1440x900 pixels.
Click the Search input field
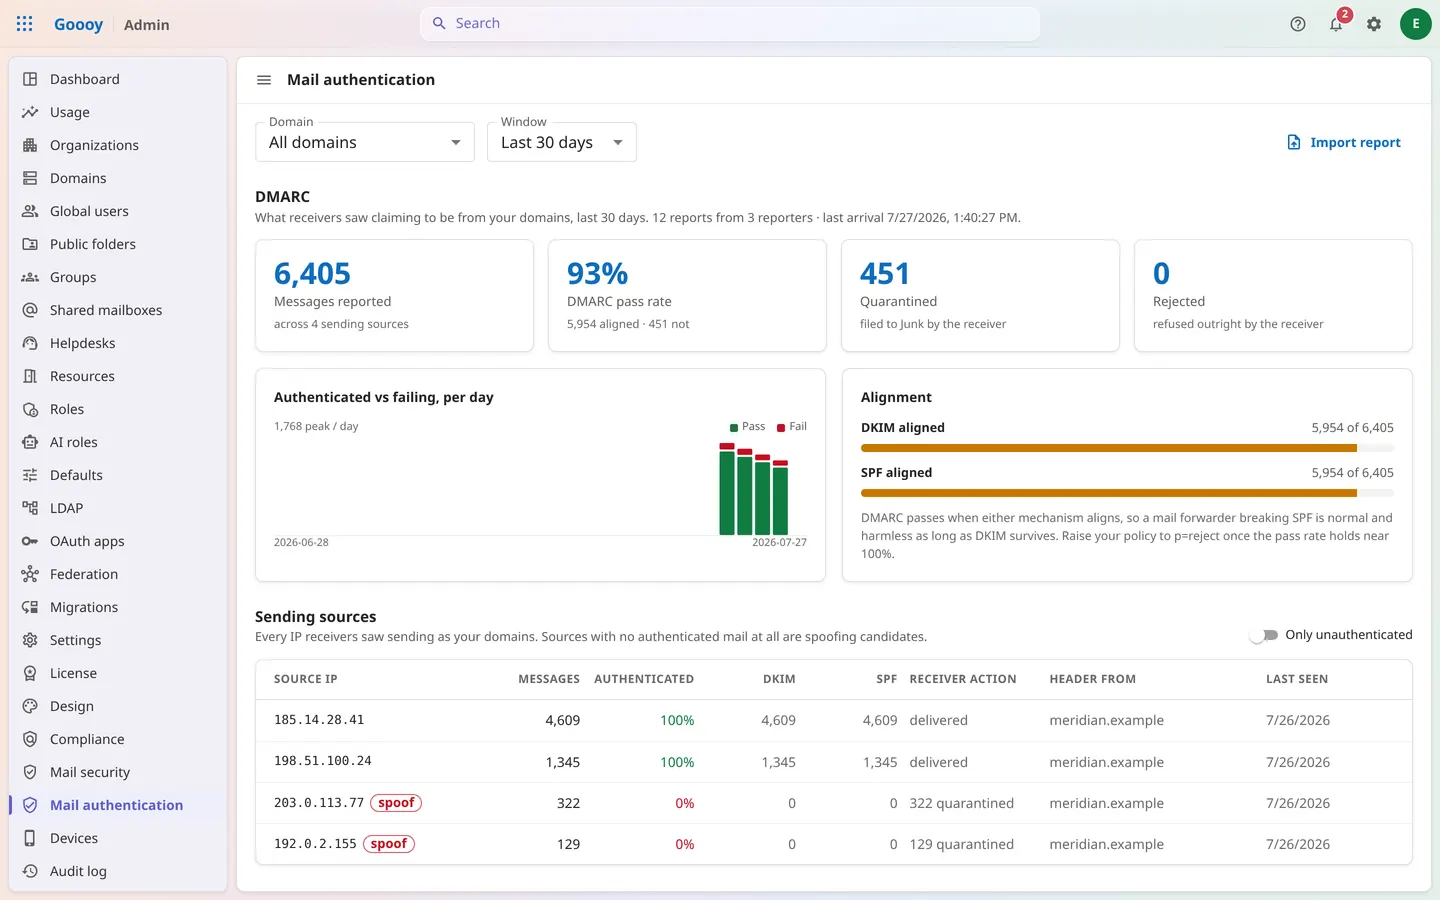click(x=730, y=23)
